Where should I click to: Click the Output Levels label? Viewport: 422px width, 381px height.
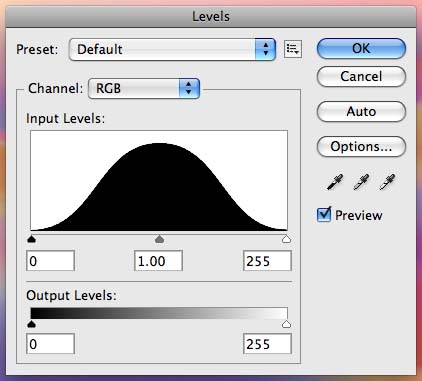72,296
